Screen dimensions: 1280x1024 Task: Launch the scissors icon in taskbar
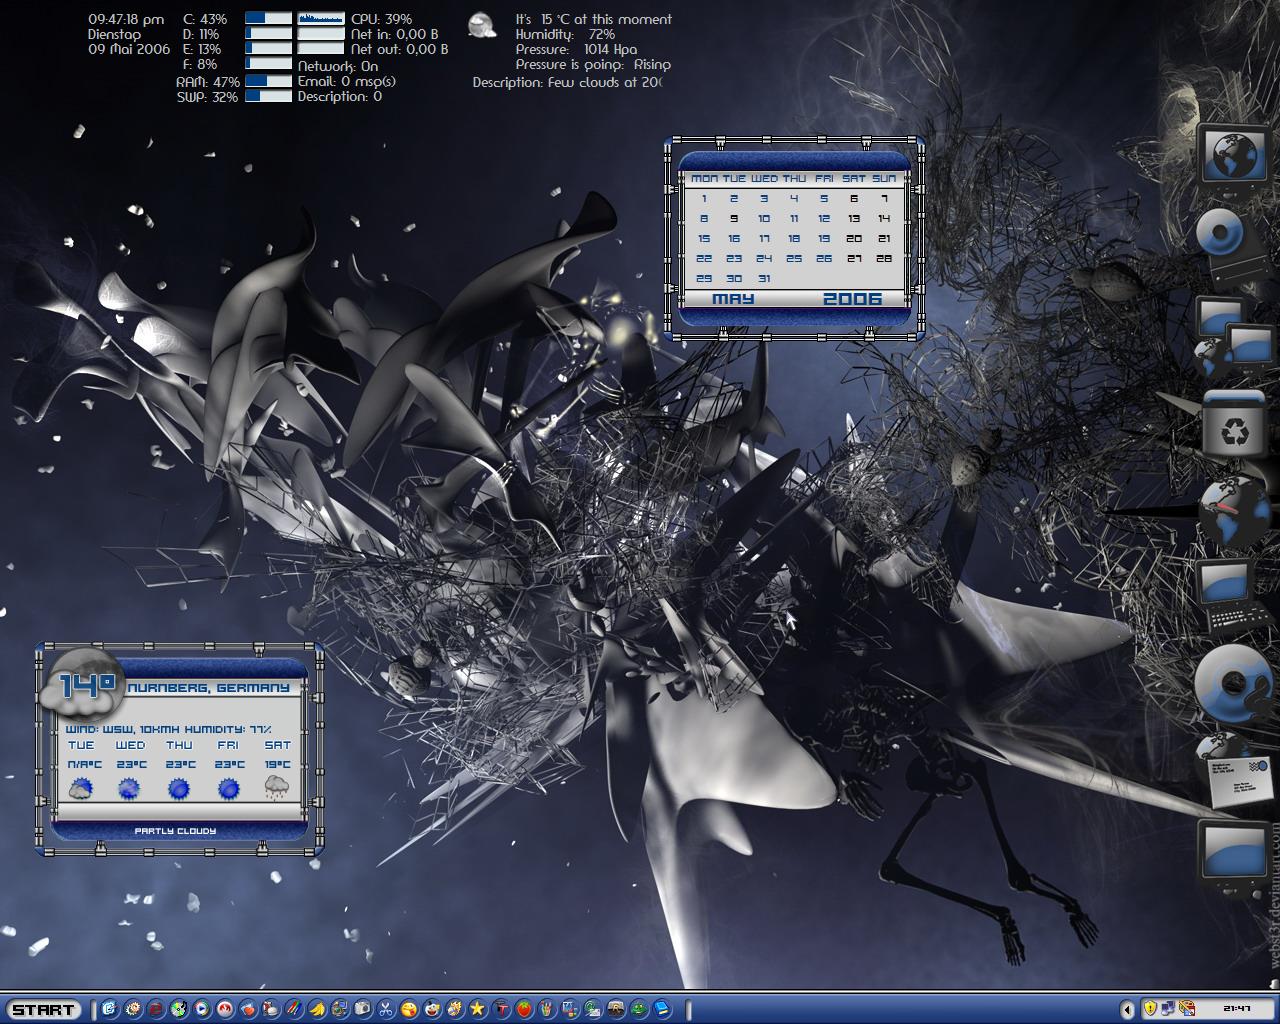click(386, 1010)
